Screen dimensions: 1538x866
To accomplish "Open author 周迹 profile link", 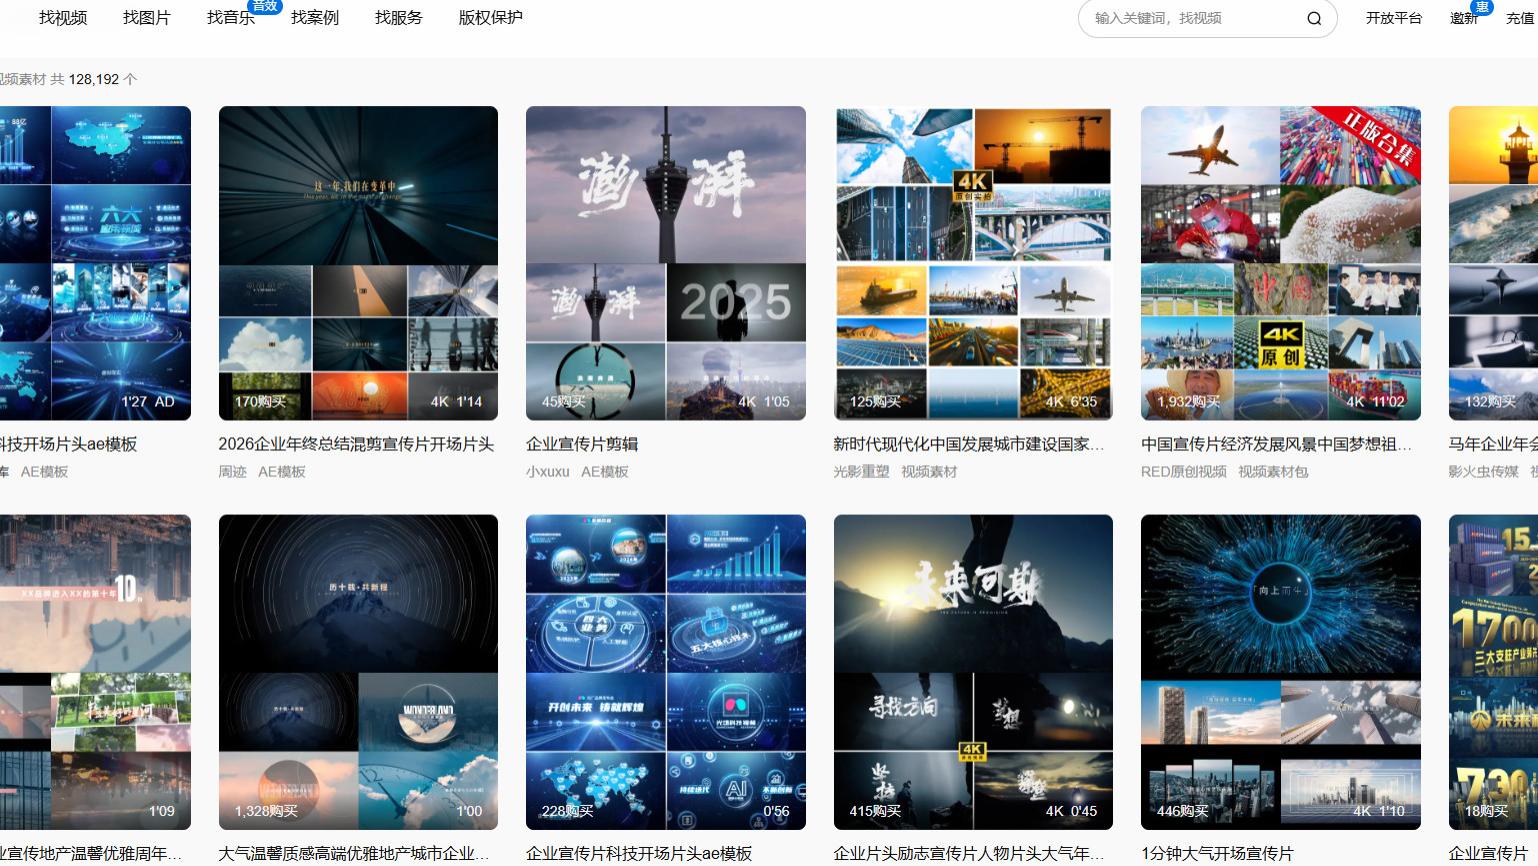I will (x=232, y=471).
